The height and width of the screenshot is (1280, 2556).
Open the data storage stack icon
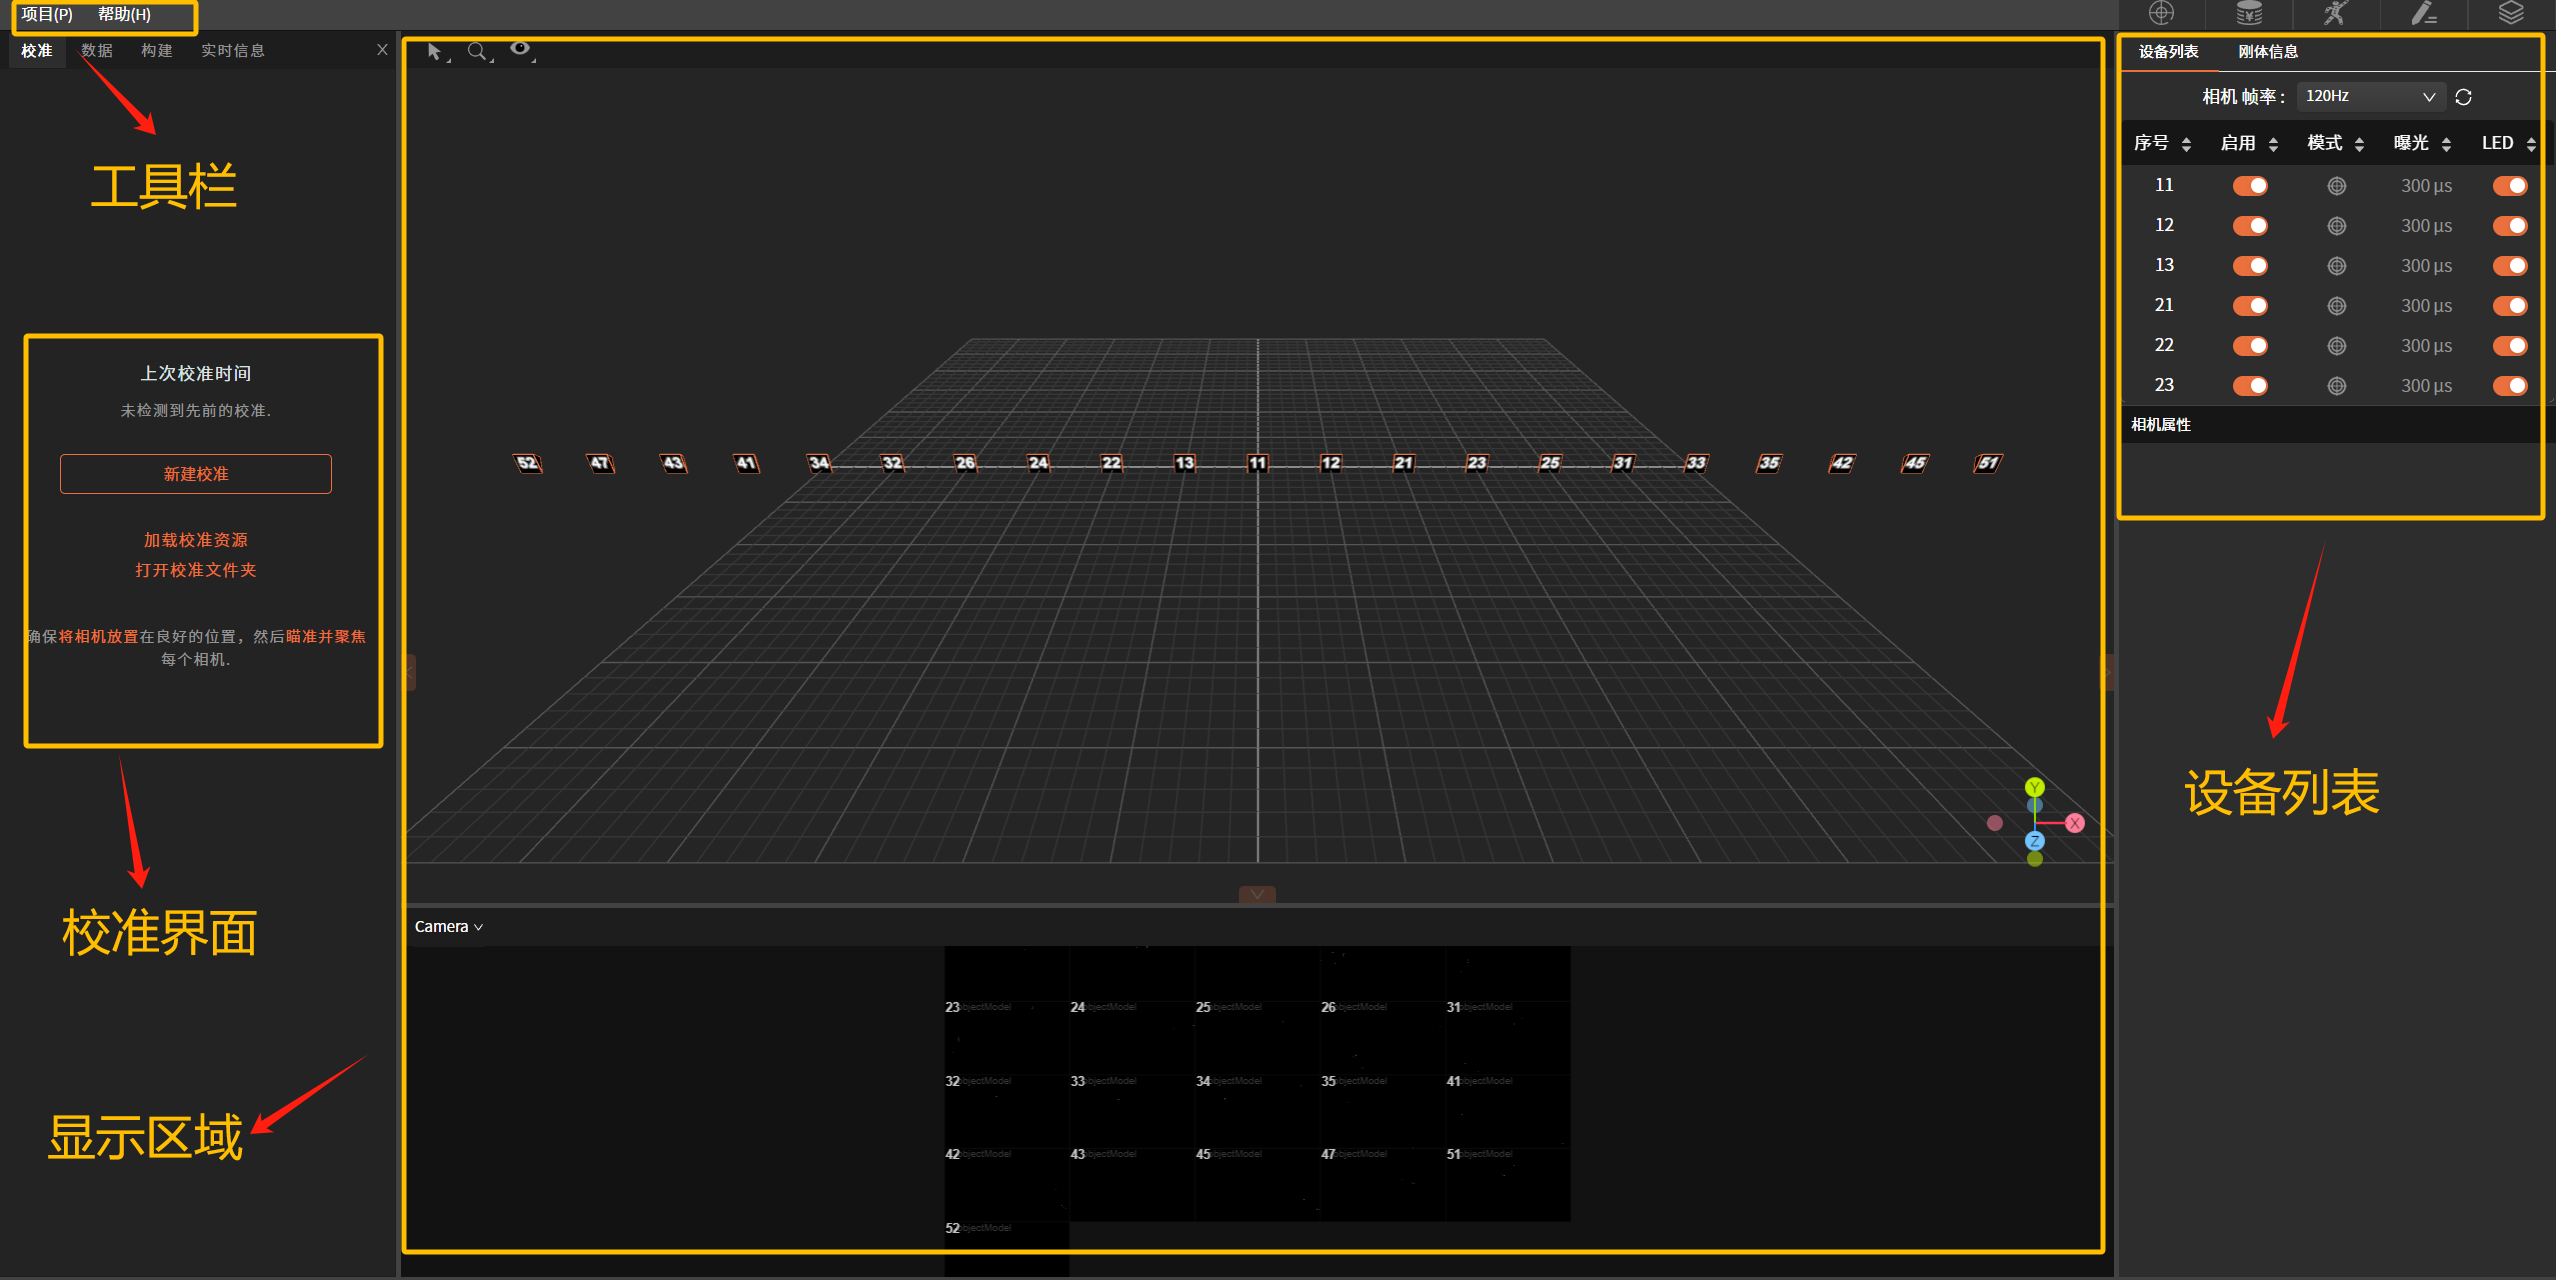click(2249, 13)
